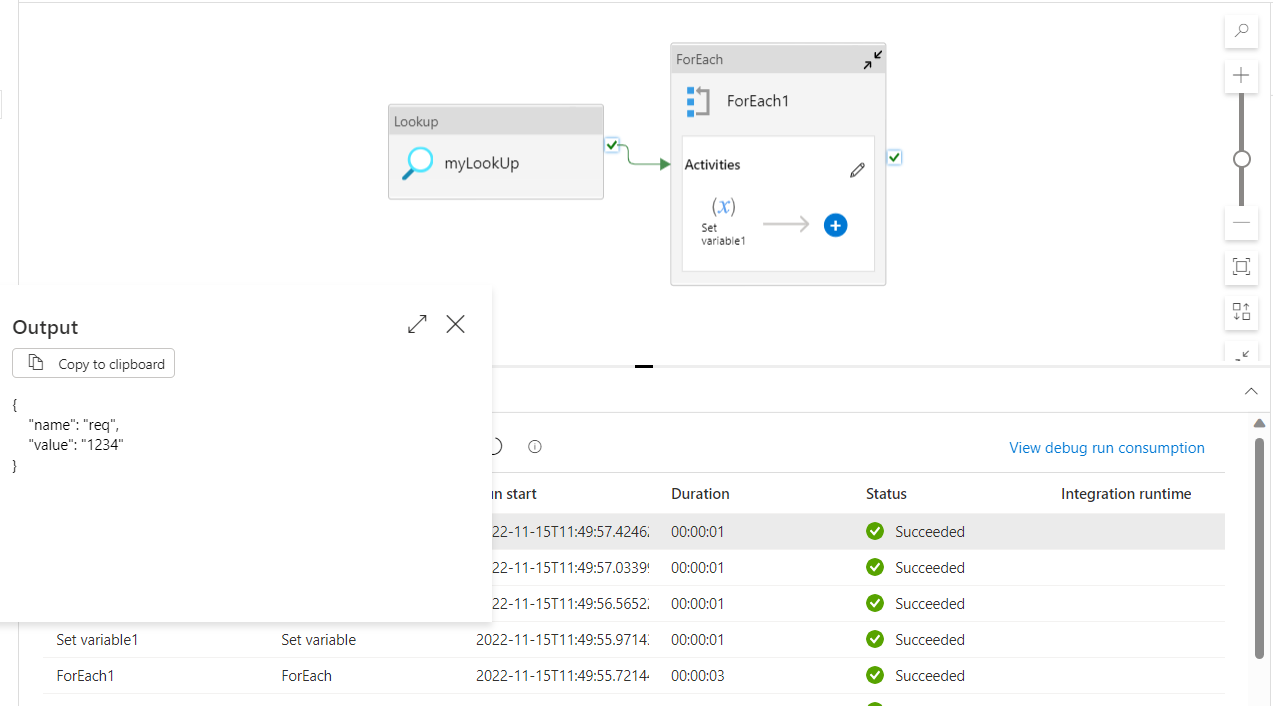This screenshot has height=706, width=1273.
Task: Click run start ending 57.4246 cell
Action: (570, 532)
